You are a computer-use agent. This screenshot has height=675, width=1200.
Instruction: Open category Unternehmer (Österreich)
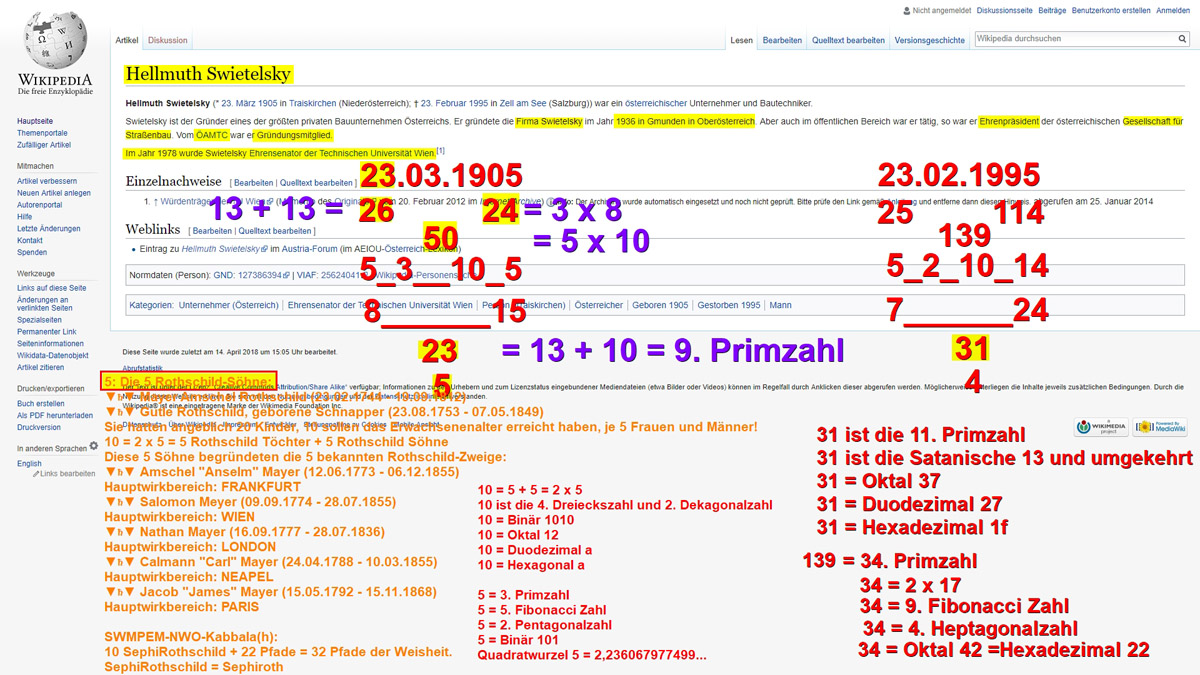[230, 305]
